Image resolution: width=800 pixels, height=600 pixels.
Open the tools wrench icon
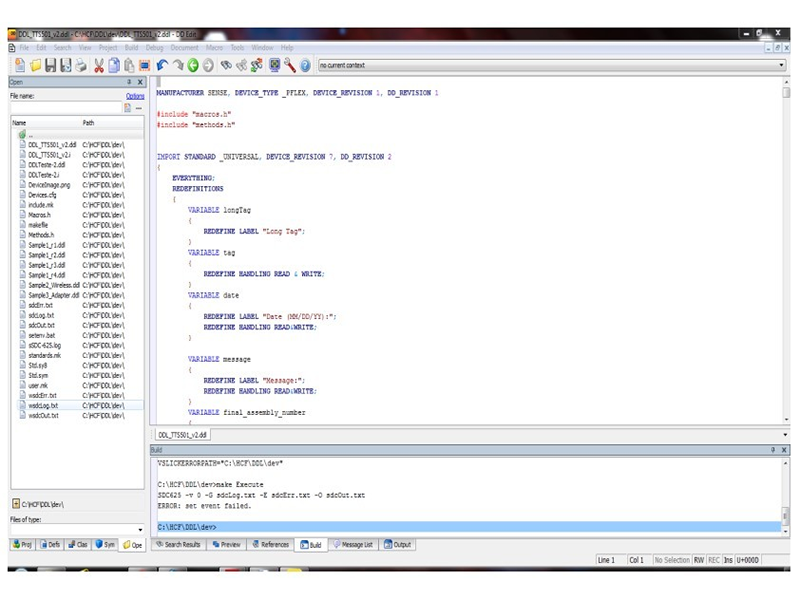click(x=290, y=65)
